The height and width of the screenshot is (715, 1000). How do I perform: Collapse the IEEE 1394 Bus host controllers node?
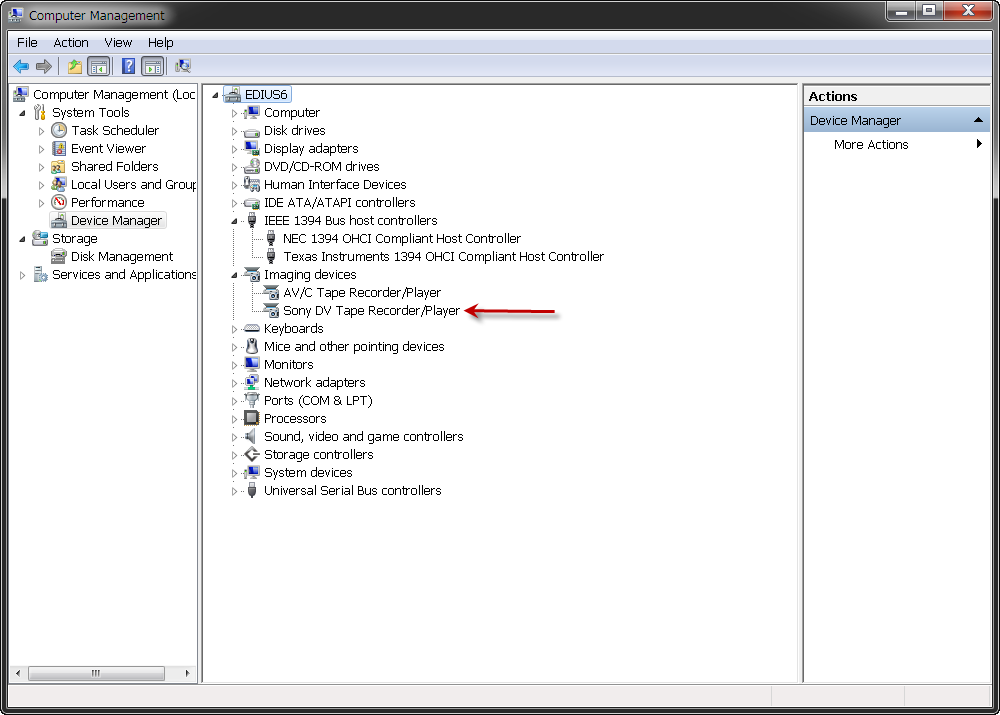234,221
